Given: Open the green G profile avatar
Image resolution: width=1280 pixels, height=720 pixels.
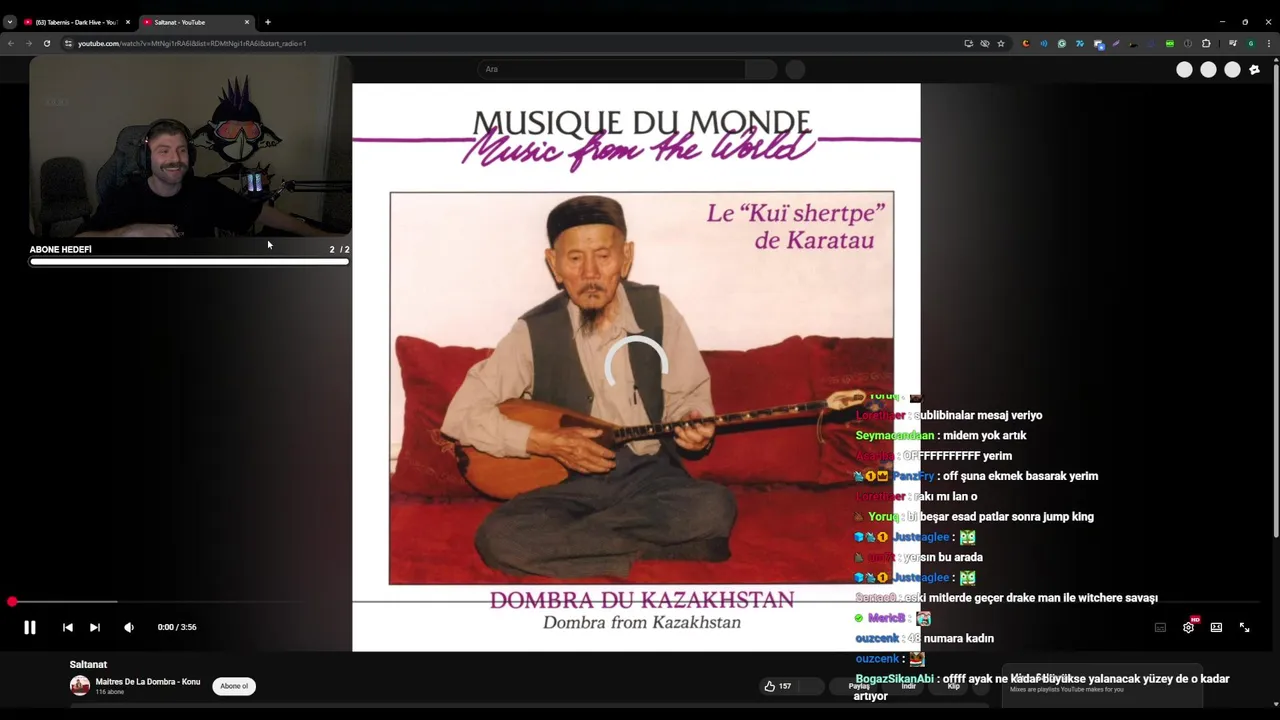Looking at the screenshot, I should click(x=1251, y=43).
